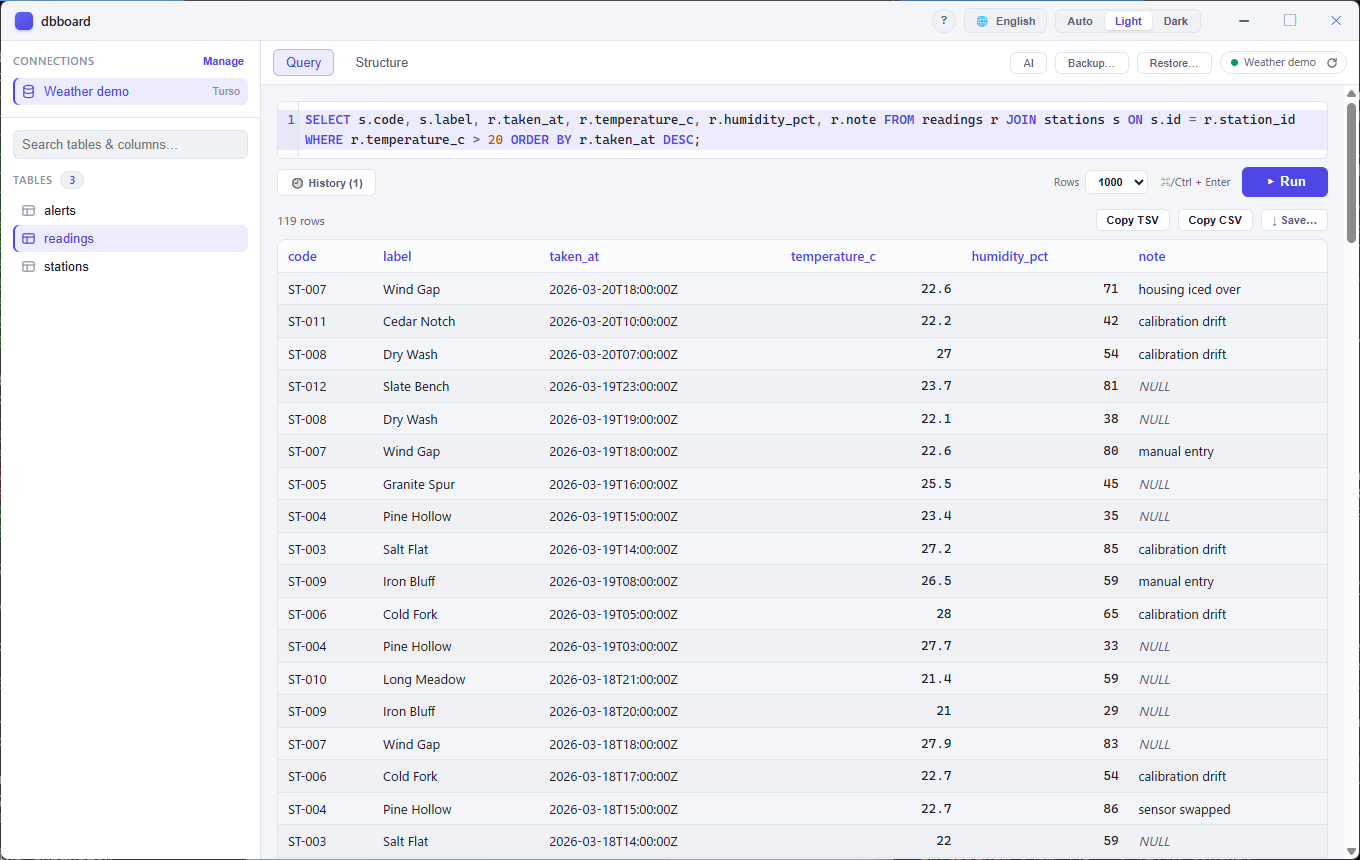1360x860 pixels.
Task: Copy results as CSV
Action: point(1215,220)
